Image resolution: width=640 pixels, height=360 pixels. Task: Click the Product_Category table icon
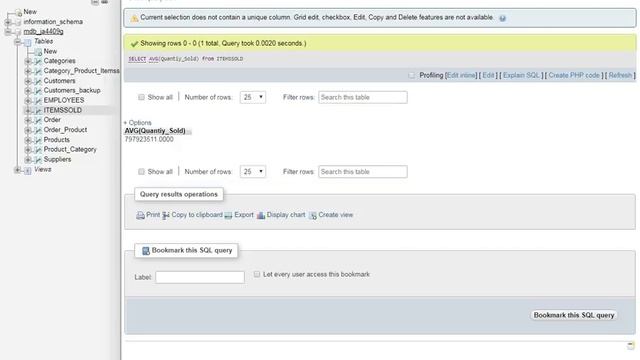(x=38, y=150)
